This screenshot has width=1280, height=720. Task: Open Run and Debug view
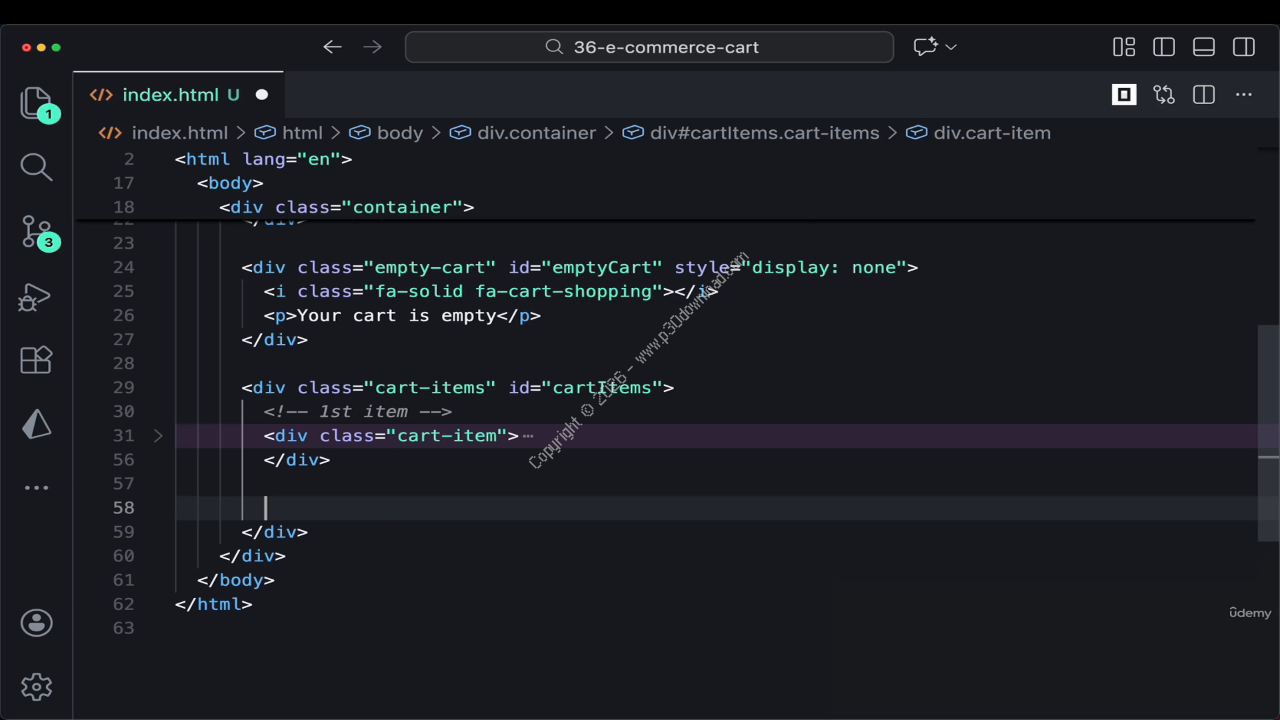36,297
